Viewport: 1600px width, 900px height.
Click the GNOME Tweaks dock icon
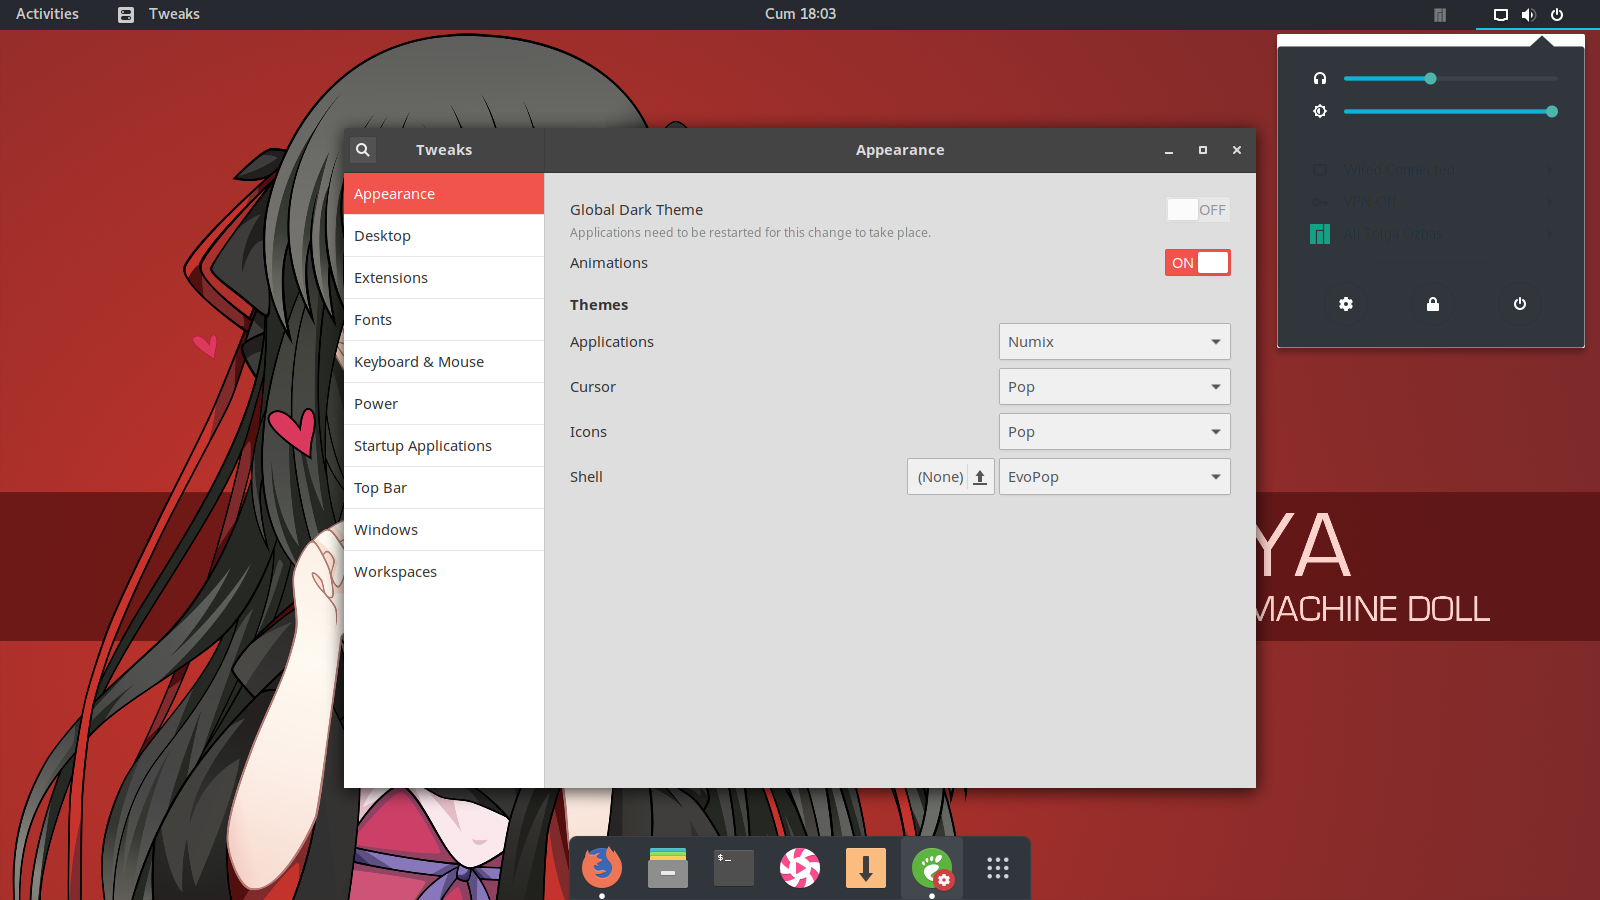pyautogui.click(x=932, y=867)
